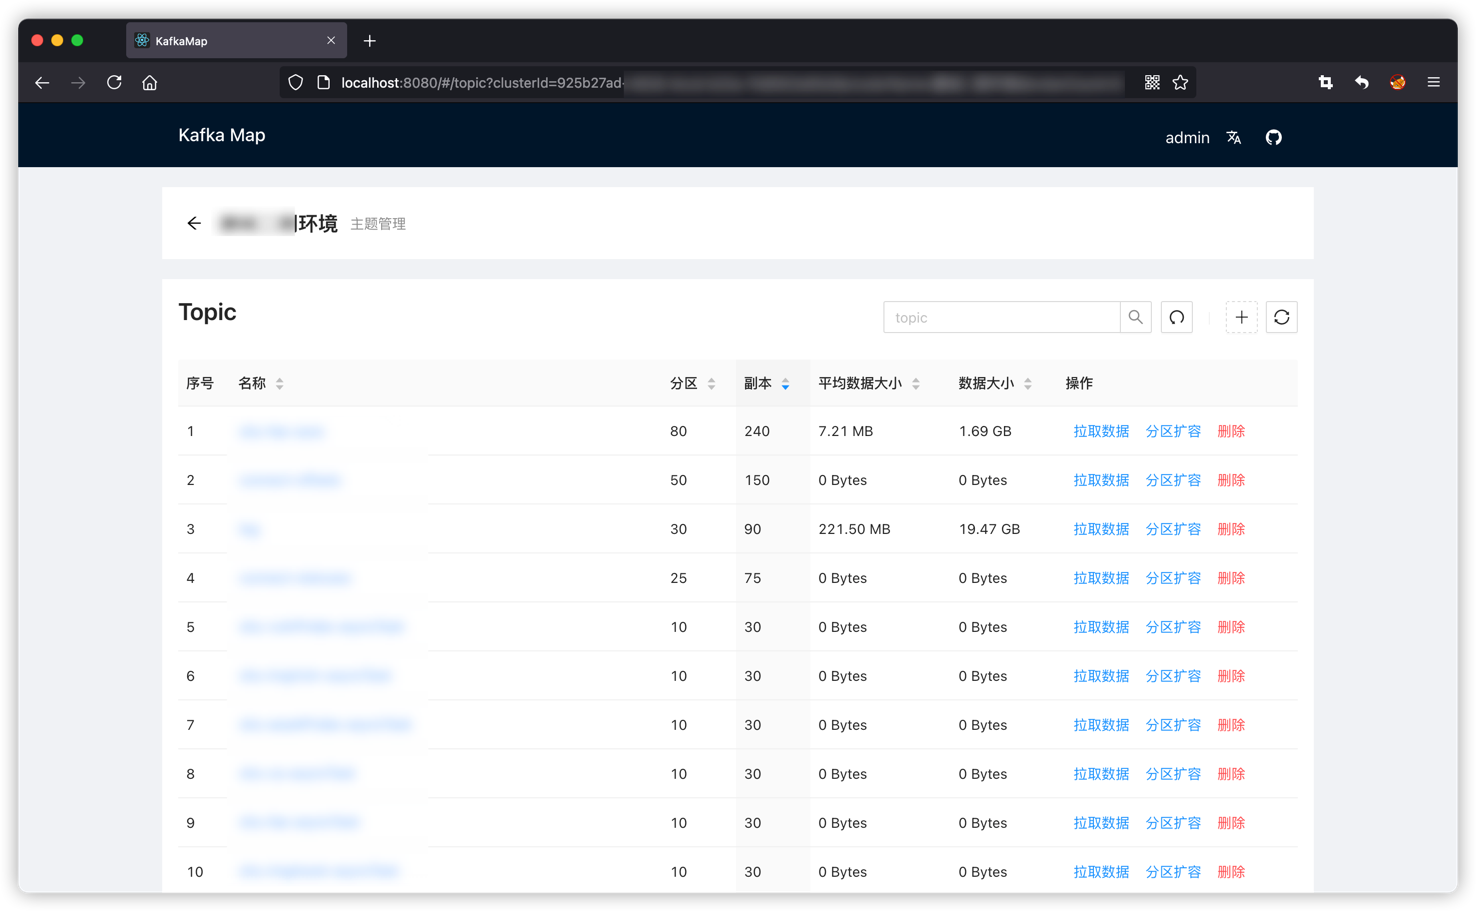Click inside the topic search input field
Image resolution: width=1476 pixels, height=911 pixels.
pyautogui.click(x=1000, y=317)
